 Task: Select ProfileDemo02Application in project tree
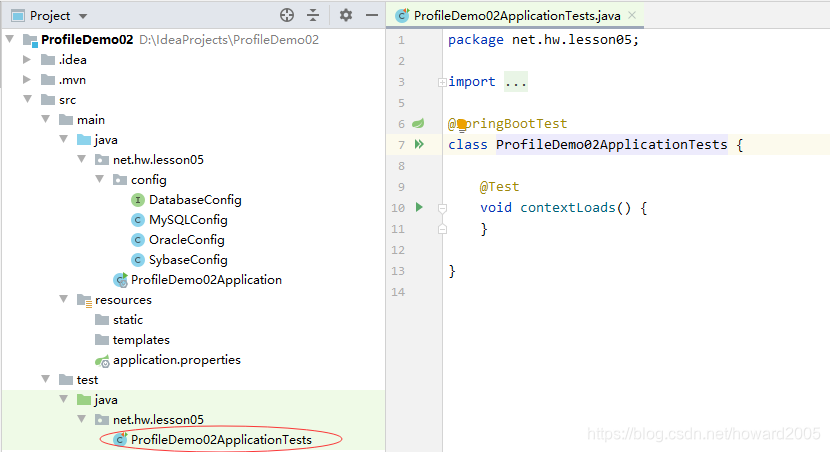pyautogui.click(x=206, y=279)
